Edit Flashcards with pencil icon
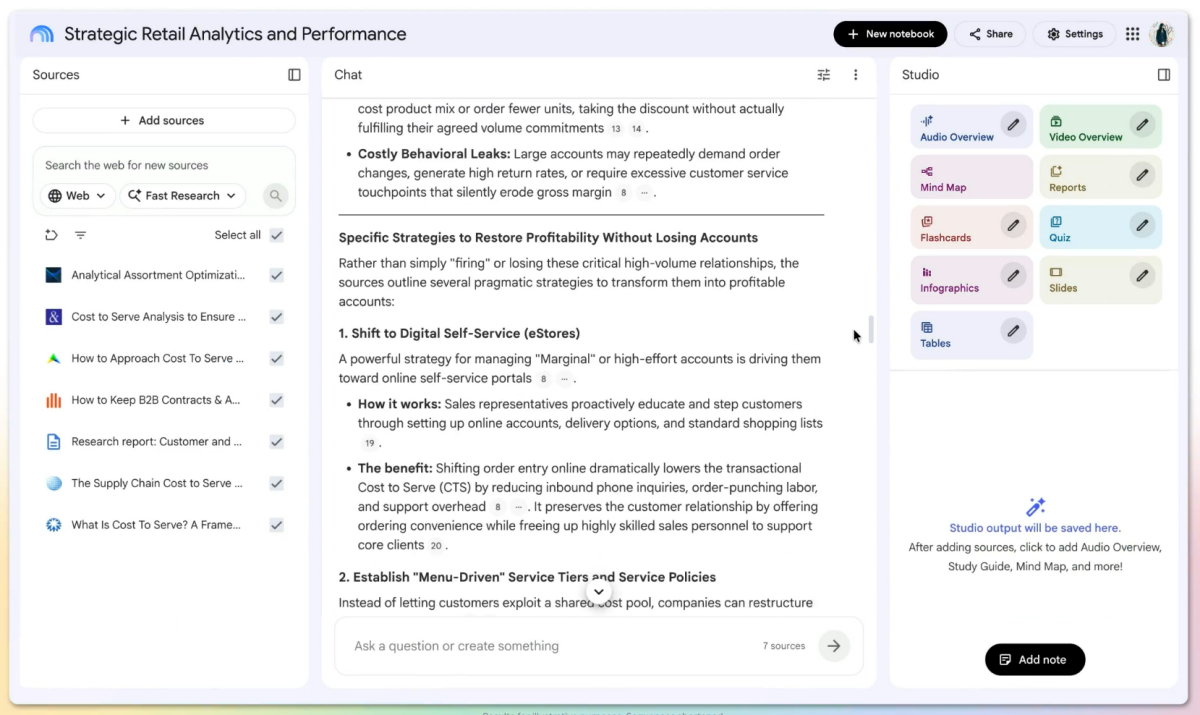1200x715 pixels. pyautogui.click(x=1014, y=225)
